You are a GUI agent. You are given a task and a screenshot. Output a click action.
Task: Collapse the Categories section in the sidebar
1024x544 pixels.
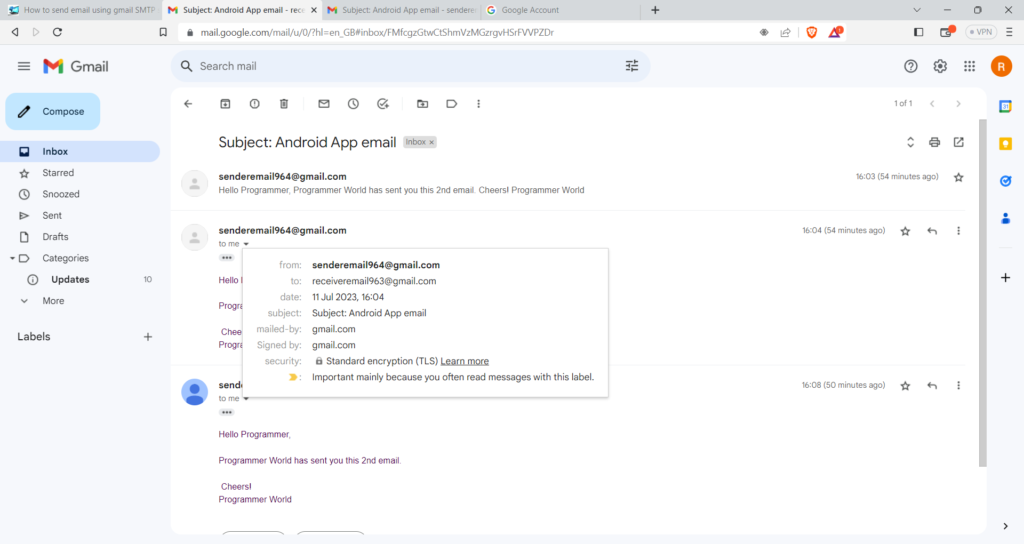[x=12, y=259]
